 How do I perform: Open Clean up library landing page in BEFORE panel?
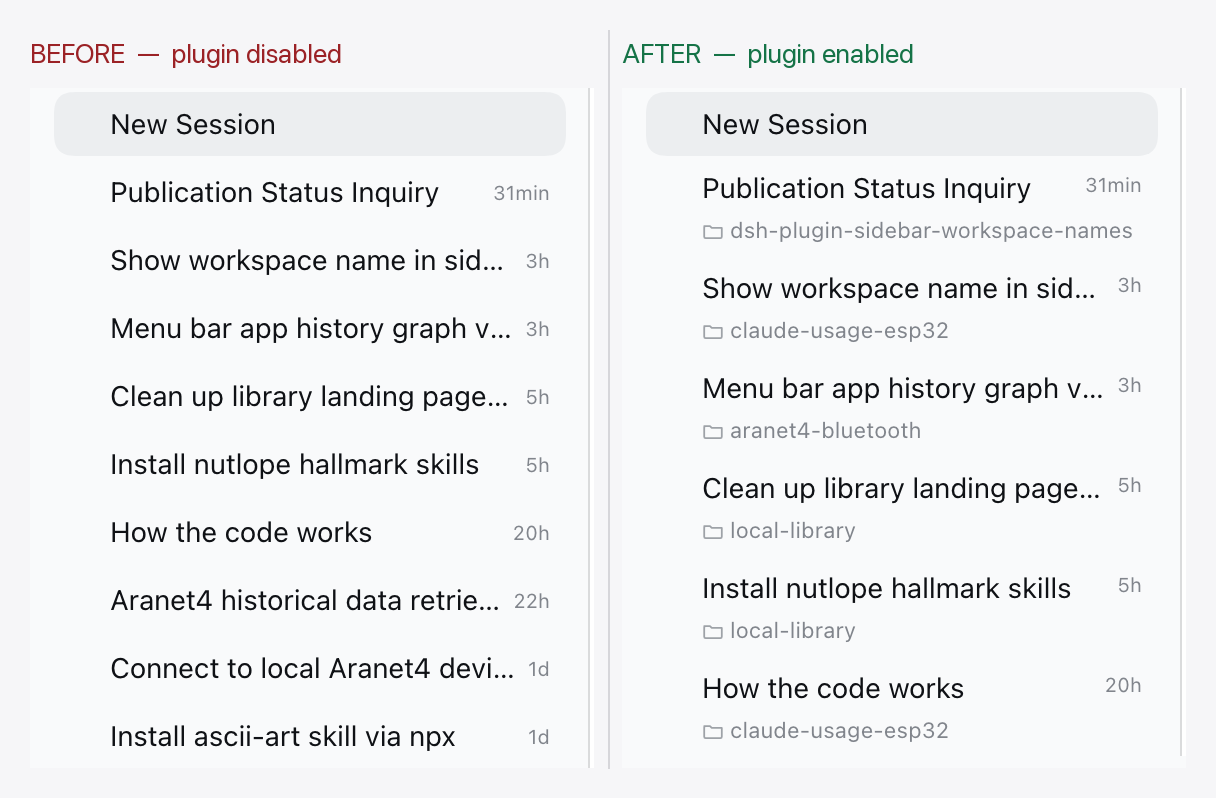pyautogui.click(x=310, y=396)
